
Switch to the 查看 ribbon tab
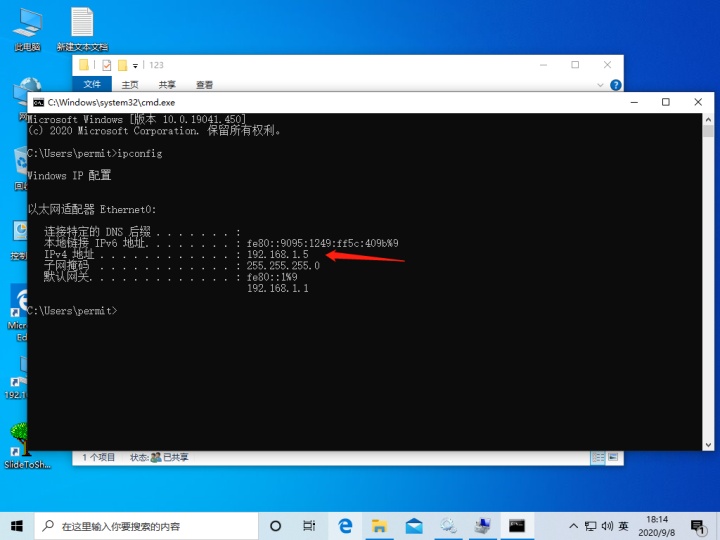pyautogui.click(x=204, y=85)
